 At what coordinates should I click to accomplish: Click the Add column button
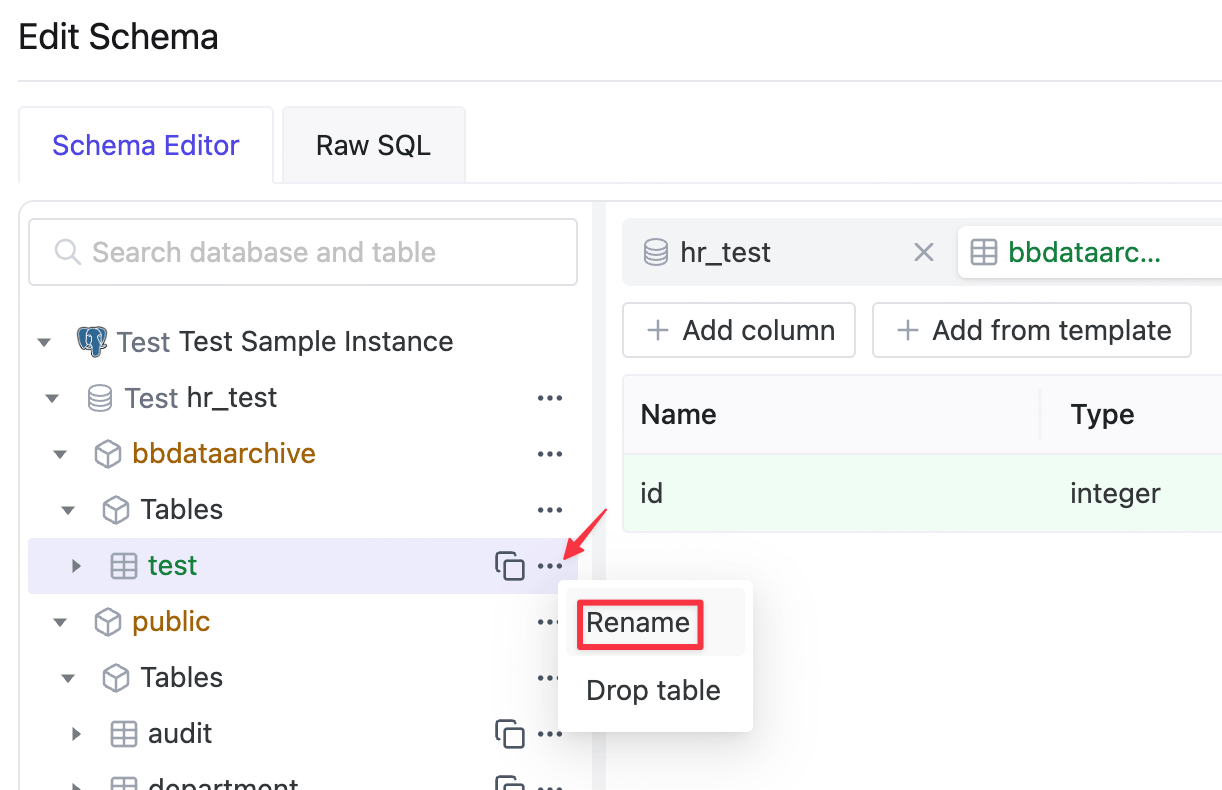tap(739, 330)
